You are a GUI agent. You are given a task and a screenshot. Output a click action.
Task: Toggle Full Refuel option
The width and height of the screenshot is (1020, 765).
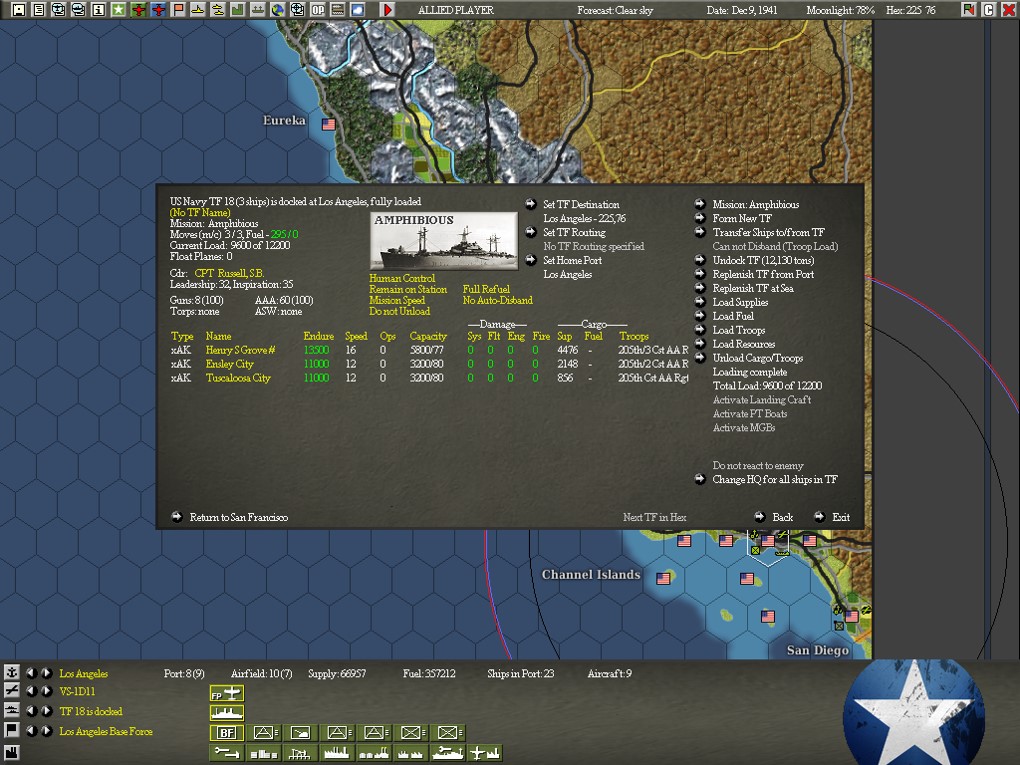pos(486,289)
